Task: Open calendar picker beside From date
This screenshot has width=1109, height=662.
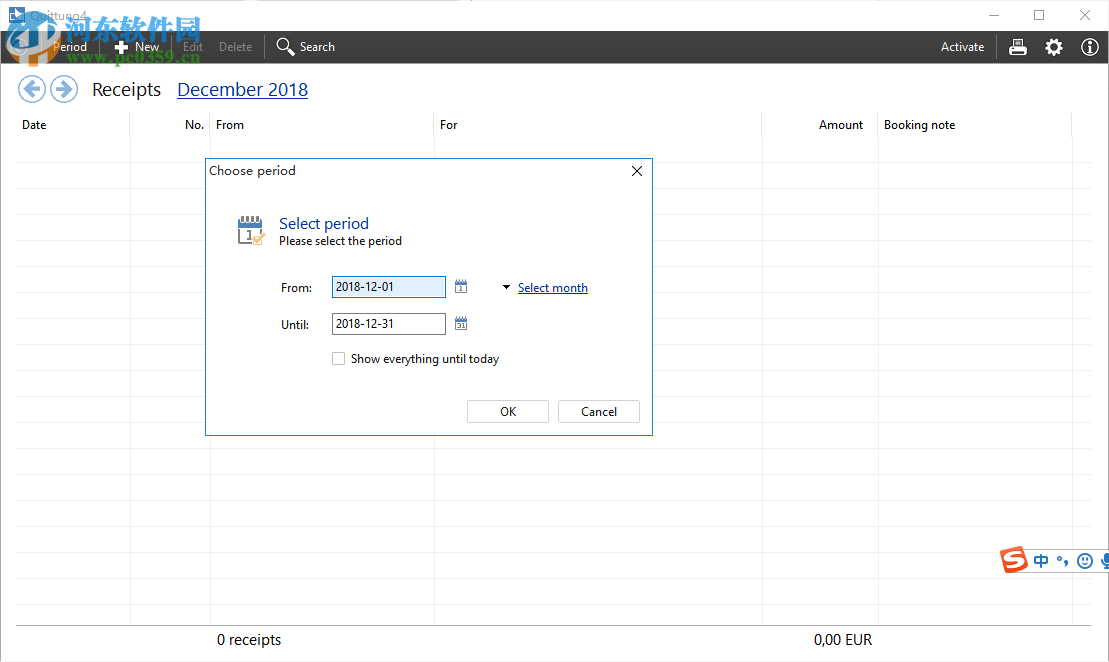Action: tap(461, 287)
